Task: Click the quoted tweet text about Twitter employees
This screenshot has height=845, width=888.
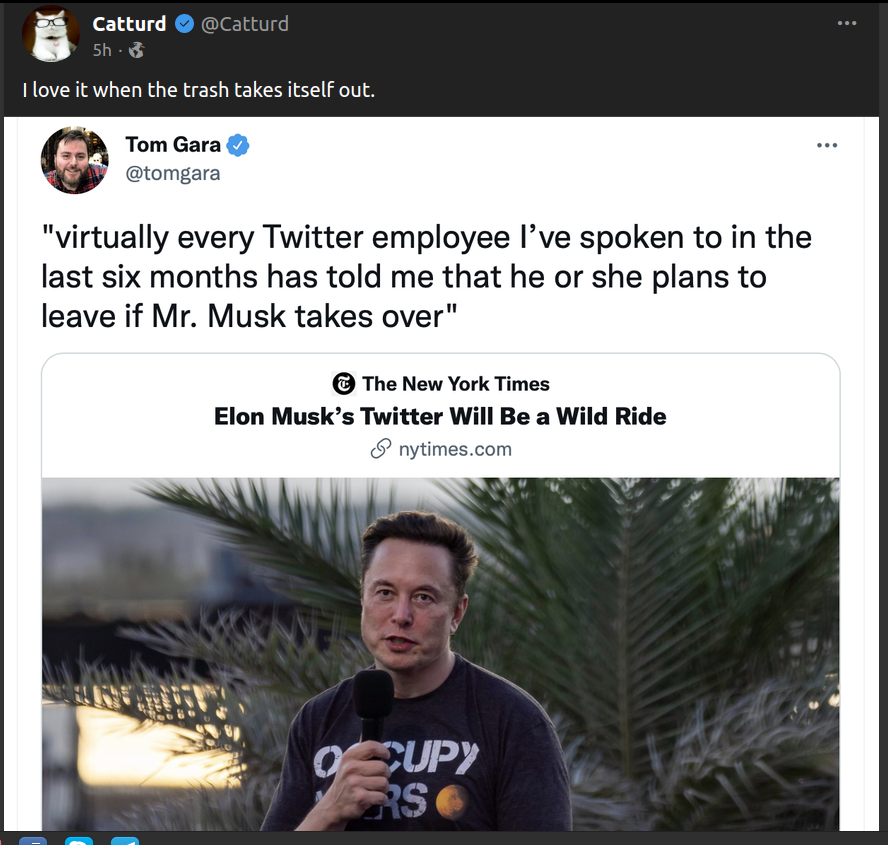Action: click(x=426, y=277)
